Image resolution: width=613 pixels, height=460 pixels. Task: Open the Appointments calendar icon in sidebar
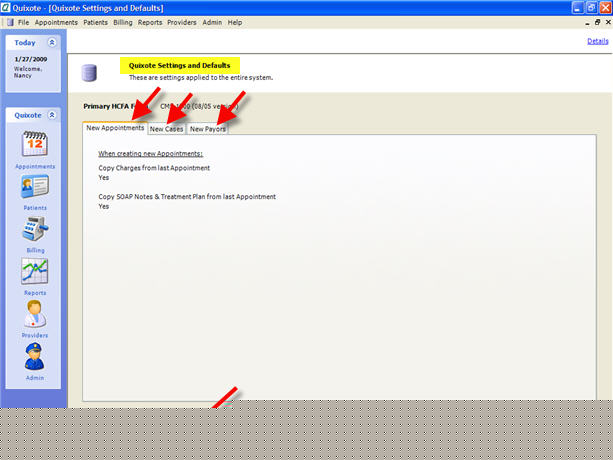click(35, 143)
